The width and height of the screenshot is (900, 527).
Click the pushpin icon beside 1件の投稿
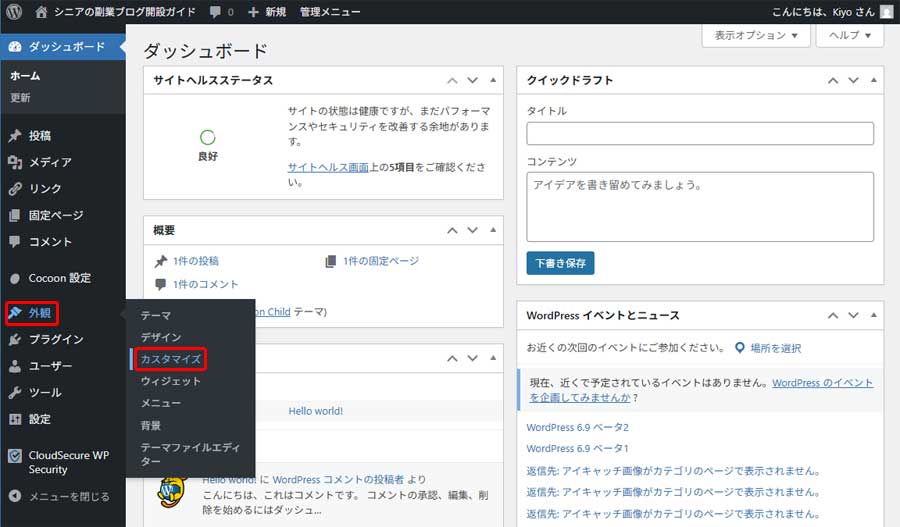161,261
